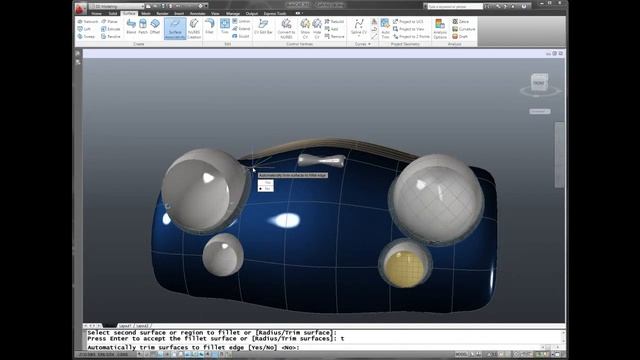Click Add control vertices
This screenshot has width=640, height=360.
pos(331,29)
